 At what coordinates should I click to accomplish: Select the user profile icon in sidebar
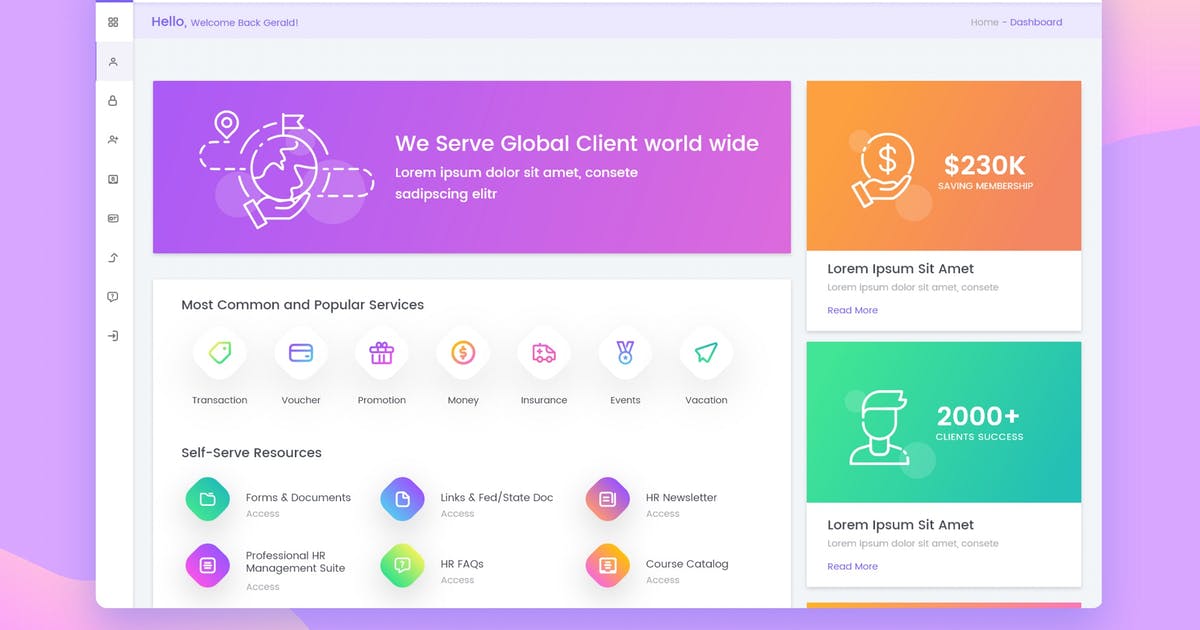tap(113, 61)
